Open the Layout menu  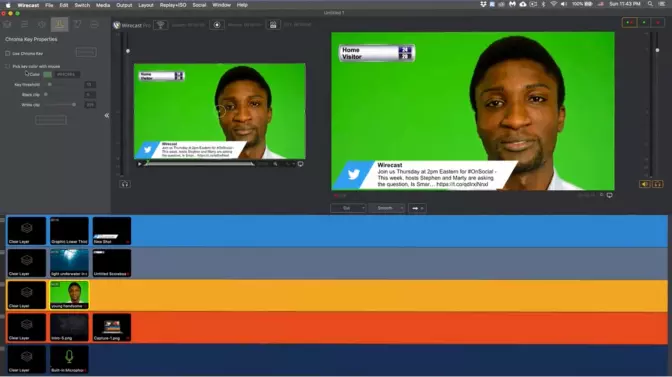(146, 5)
